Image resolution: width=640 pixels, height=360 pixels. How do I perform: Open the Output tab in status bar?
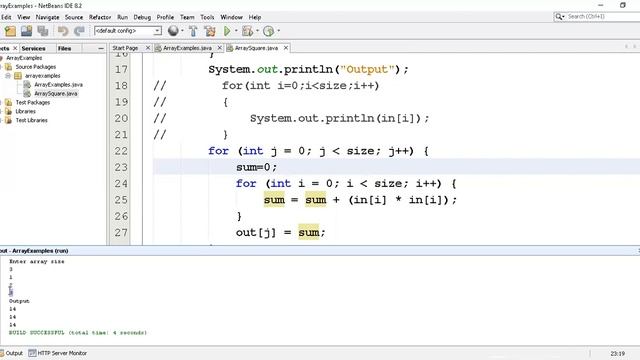(12, 353)
